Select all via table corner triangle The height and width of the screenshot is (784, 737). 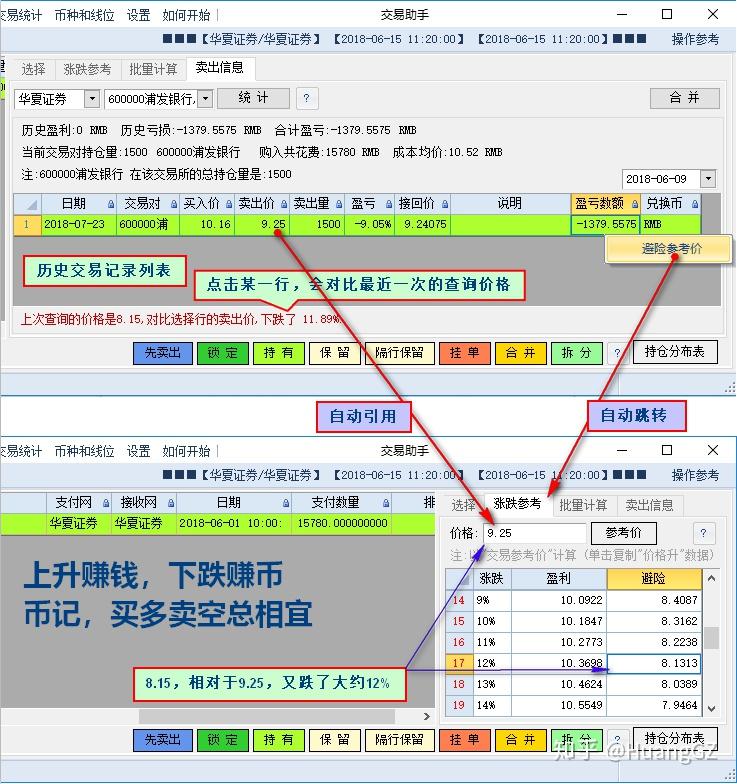click(x=28, y=204)
